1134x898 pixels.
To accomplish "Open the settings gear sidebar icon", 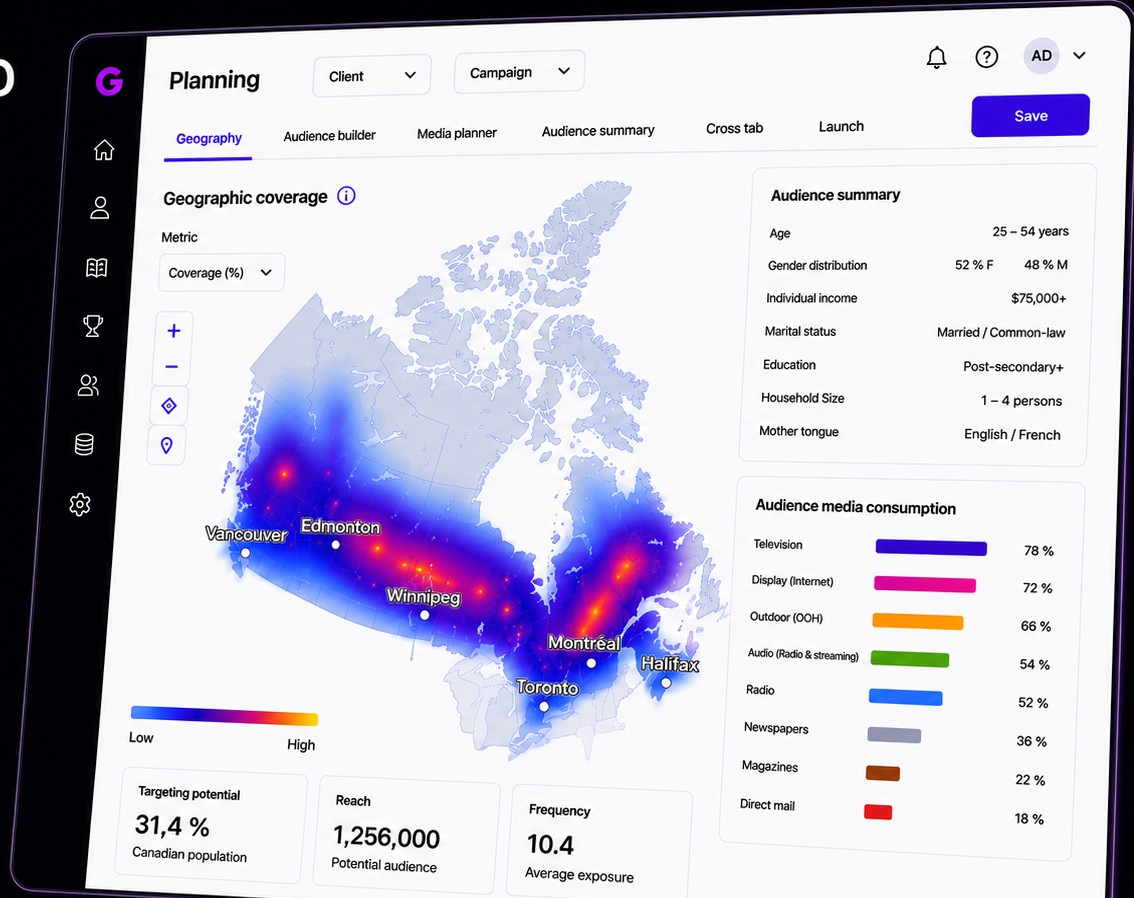I will tap(80, 504).
